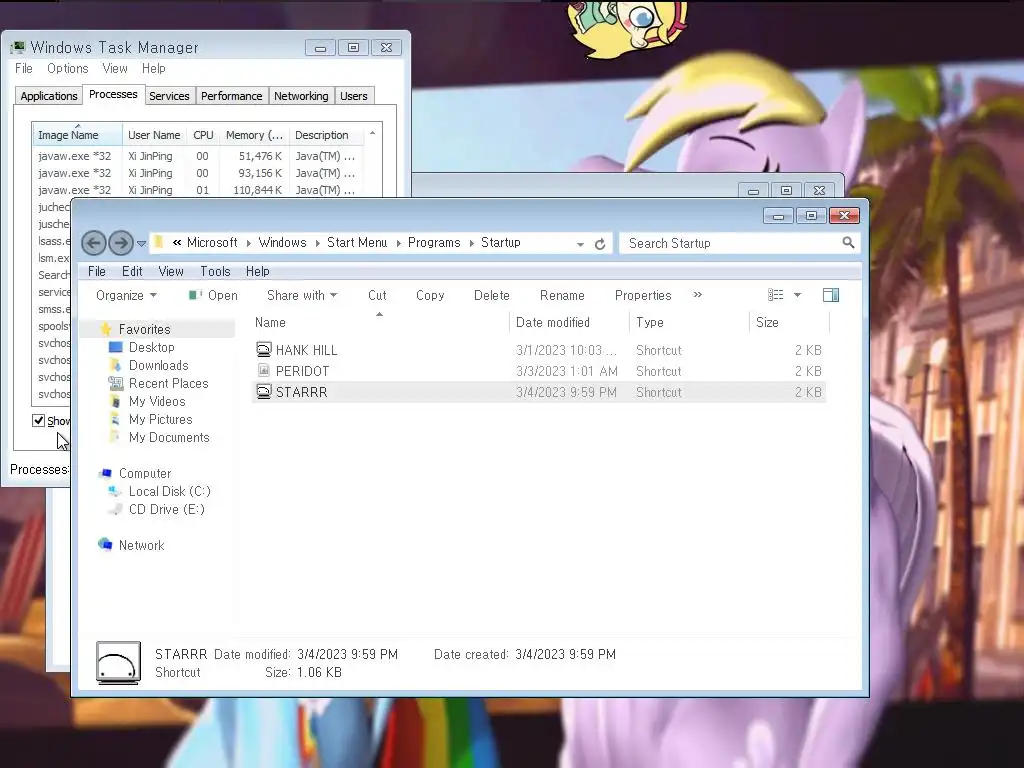1024x768 pixels.
Task: Click the Open toolbar button
Action: point(213,295)
